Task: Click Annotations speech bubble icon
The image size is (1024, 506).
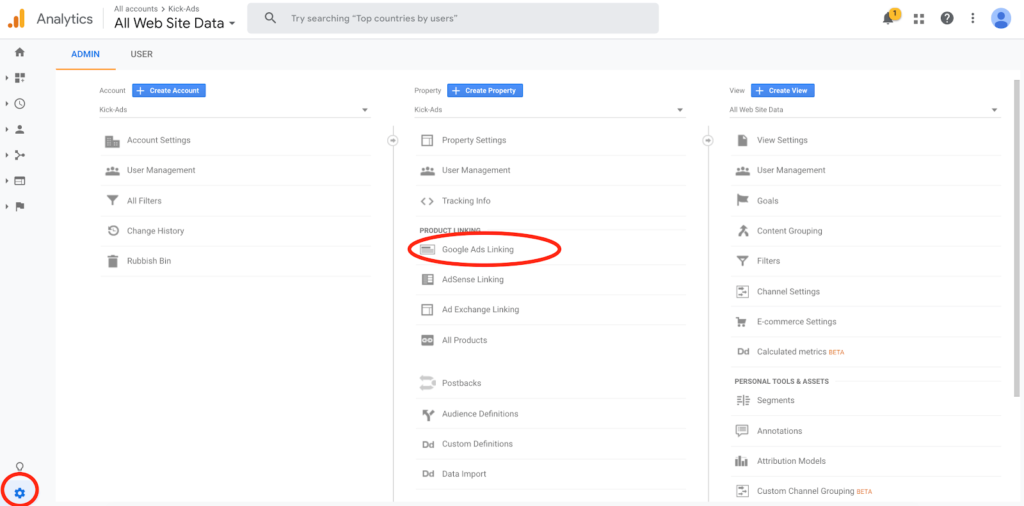Action: click(x=742, y=431)
